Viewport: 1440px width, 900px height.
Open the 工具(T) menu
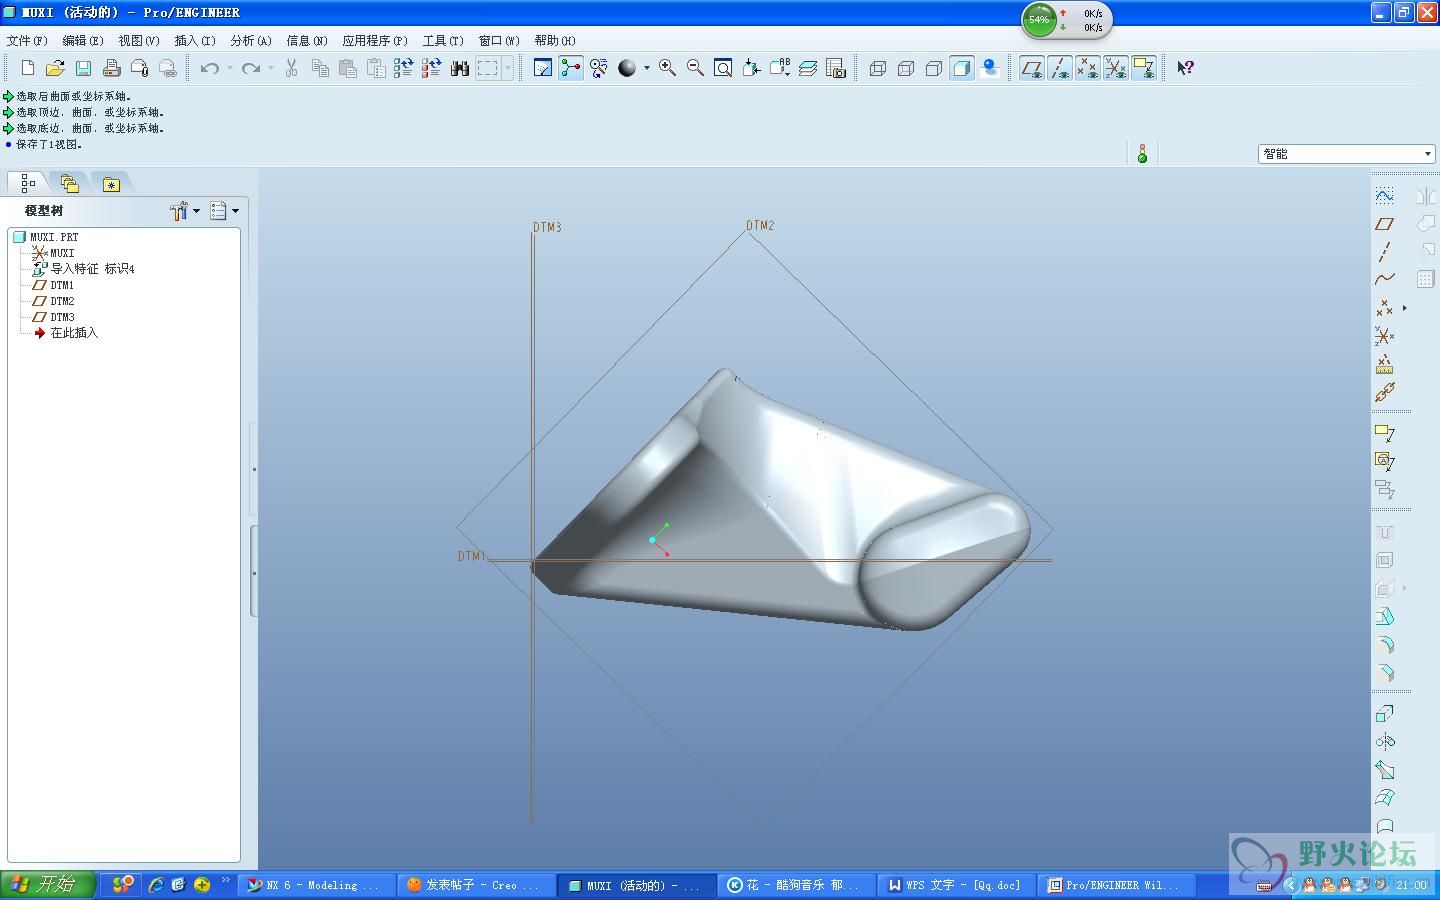[443, 41]
